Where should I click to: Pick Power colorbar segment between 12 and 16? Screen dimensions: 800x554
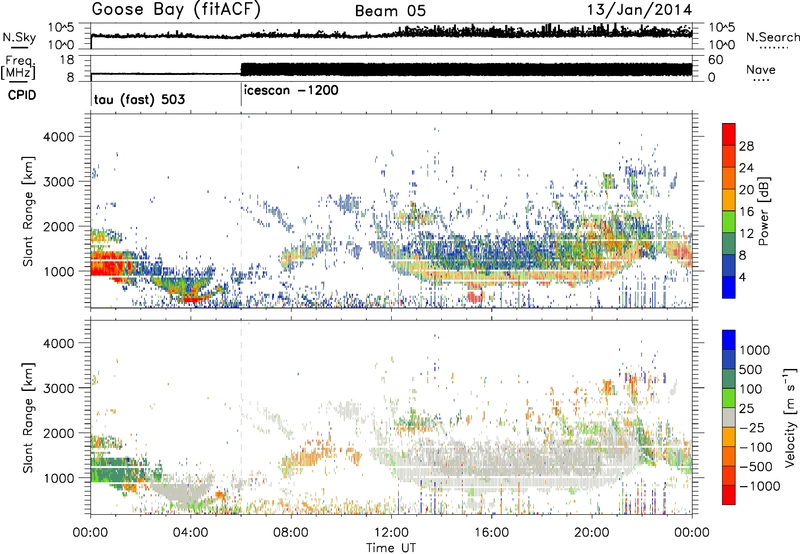[729, 221]
